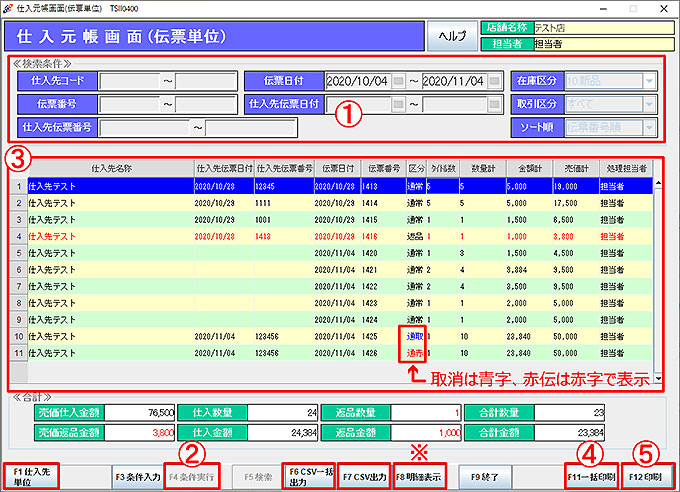Select row 3 with slip number 1415
680x492 pixels.
coord(340,220)
